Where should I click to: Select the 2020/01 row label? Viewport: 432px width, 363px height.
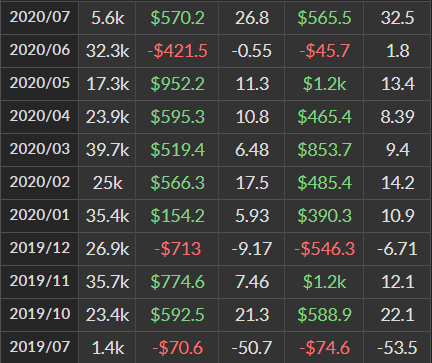[x=40, y=215]
